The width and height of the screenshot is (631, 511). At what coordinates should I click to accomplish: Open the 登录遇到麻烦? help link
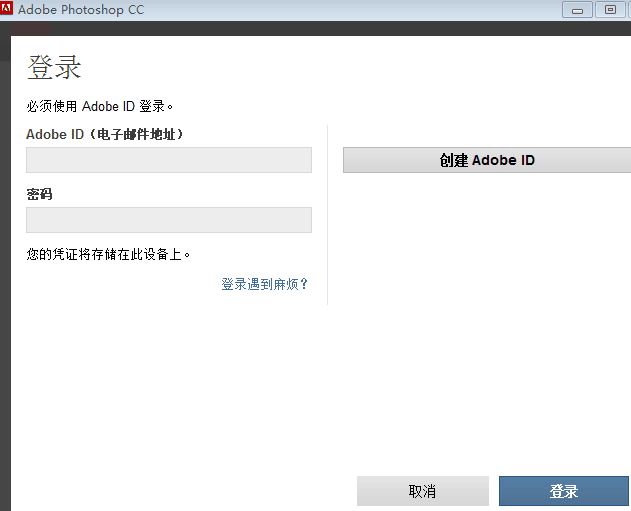[x=264, y=284]
